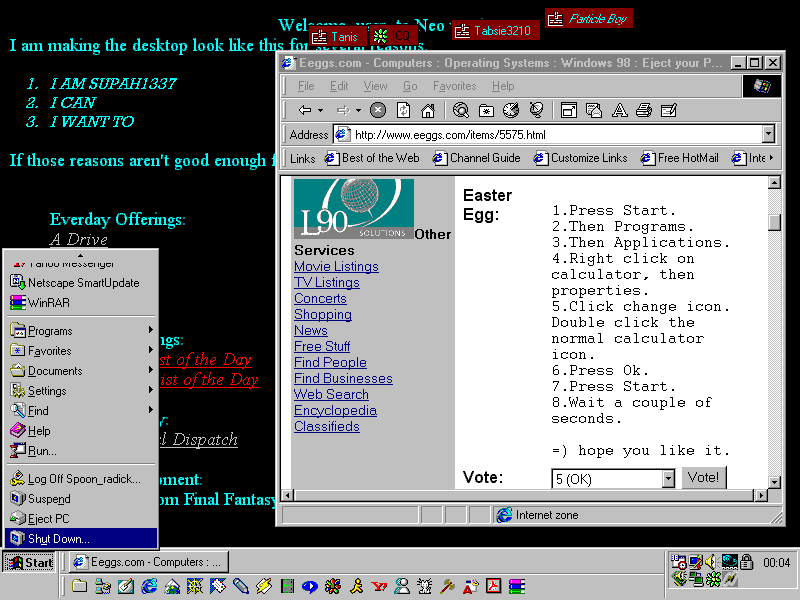Click the A Drive desktop link
Screen dimensions: 800x600
click(79, 239)
